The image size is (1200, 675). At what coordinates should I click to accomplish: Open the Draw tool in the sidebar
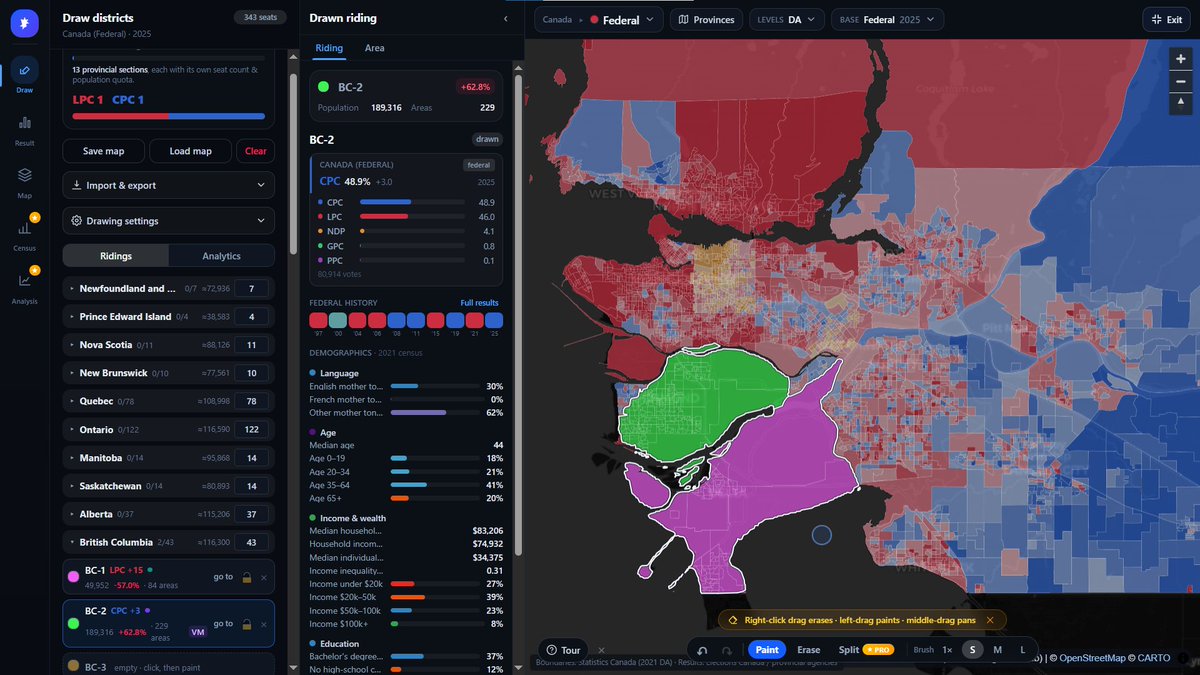pos(25,75)
